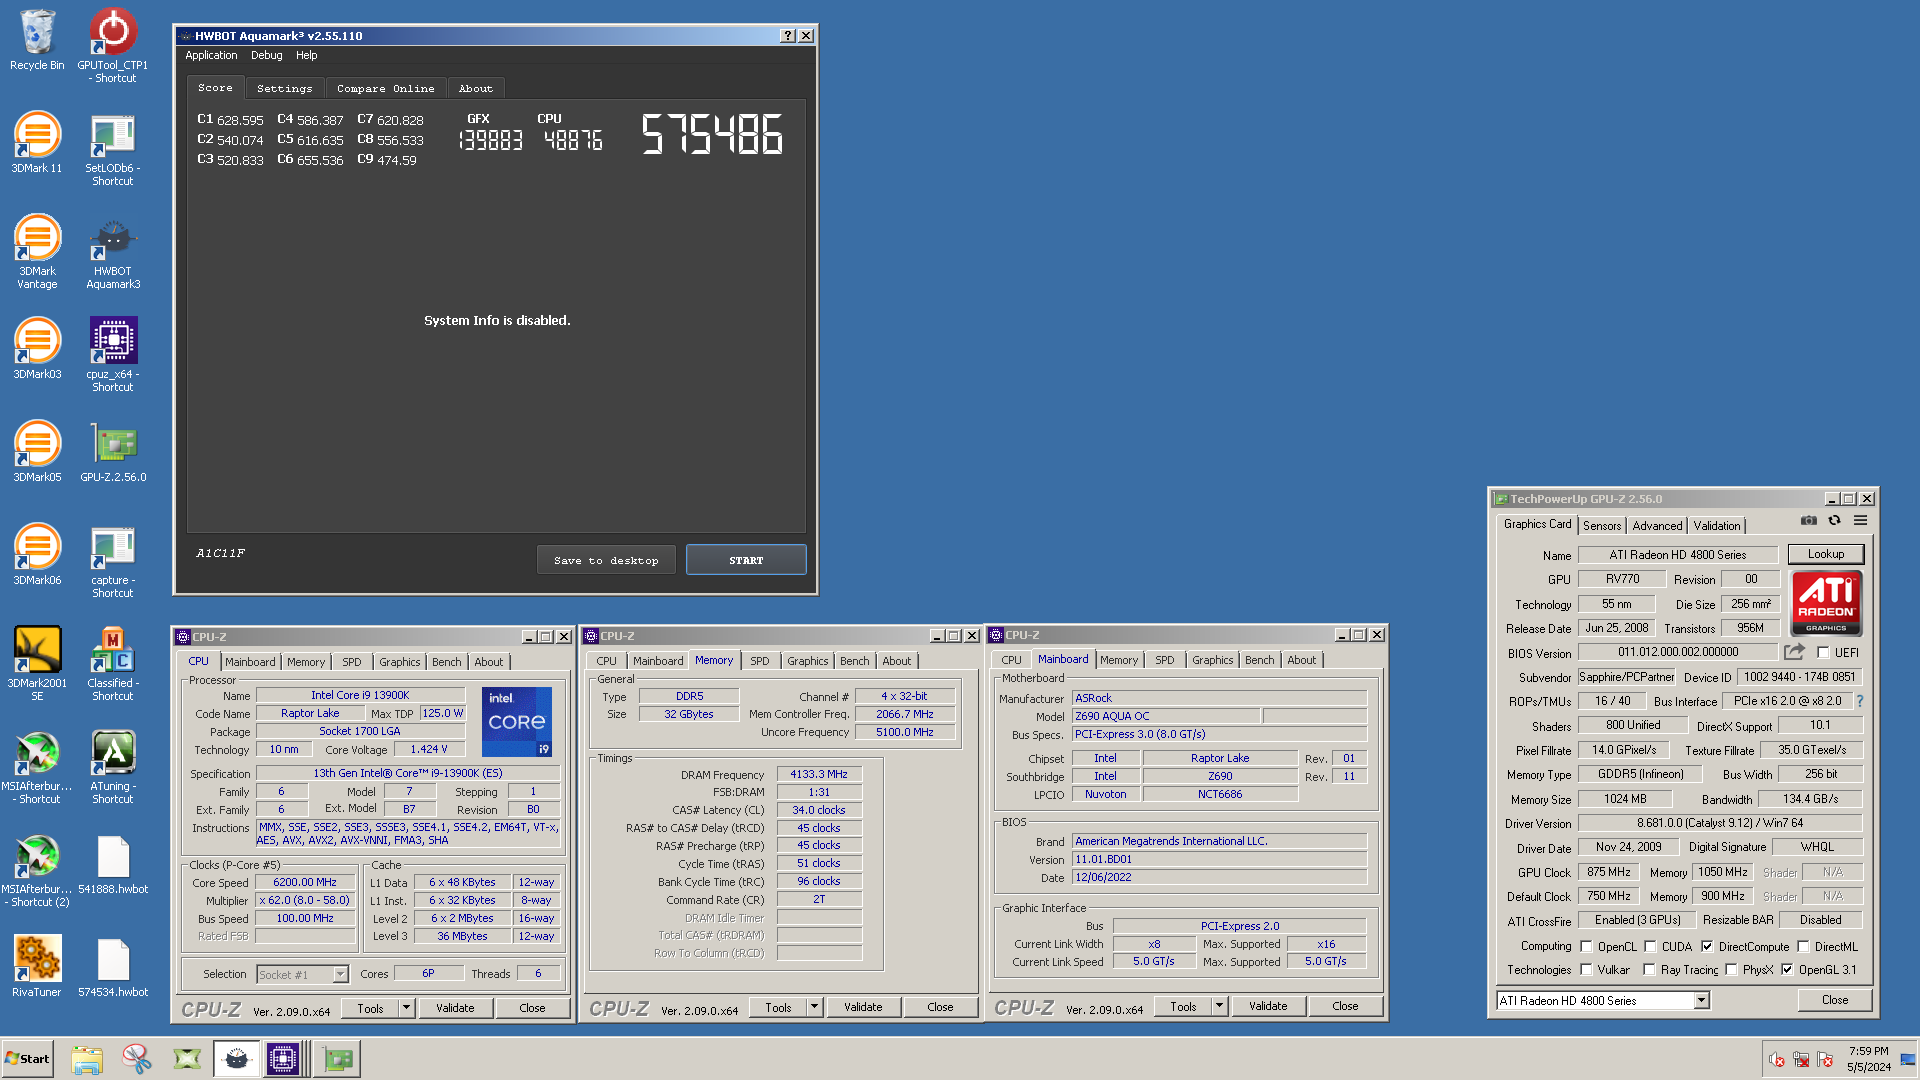This screenshot has height=1080, width=1920.
Task: Expand Tools dropdown arrow in CPU-Z Memory window
Action: point(815,1007)
